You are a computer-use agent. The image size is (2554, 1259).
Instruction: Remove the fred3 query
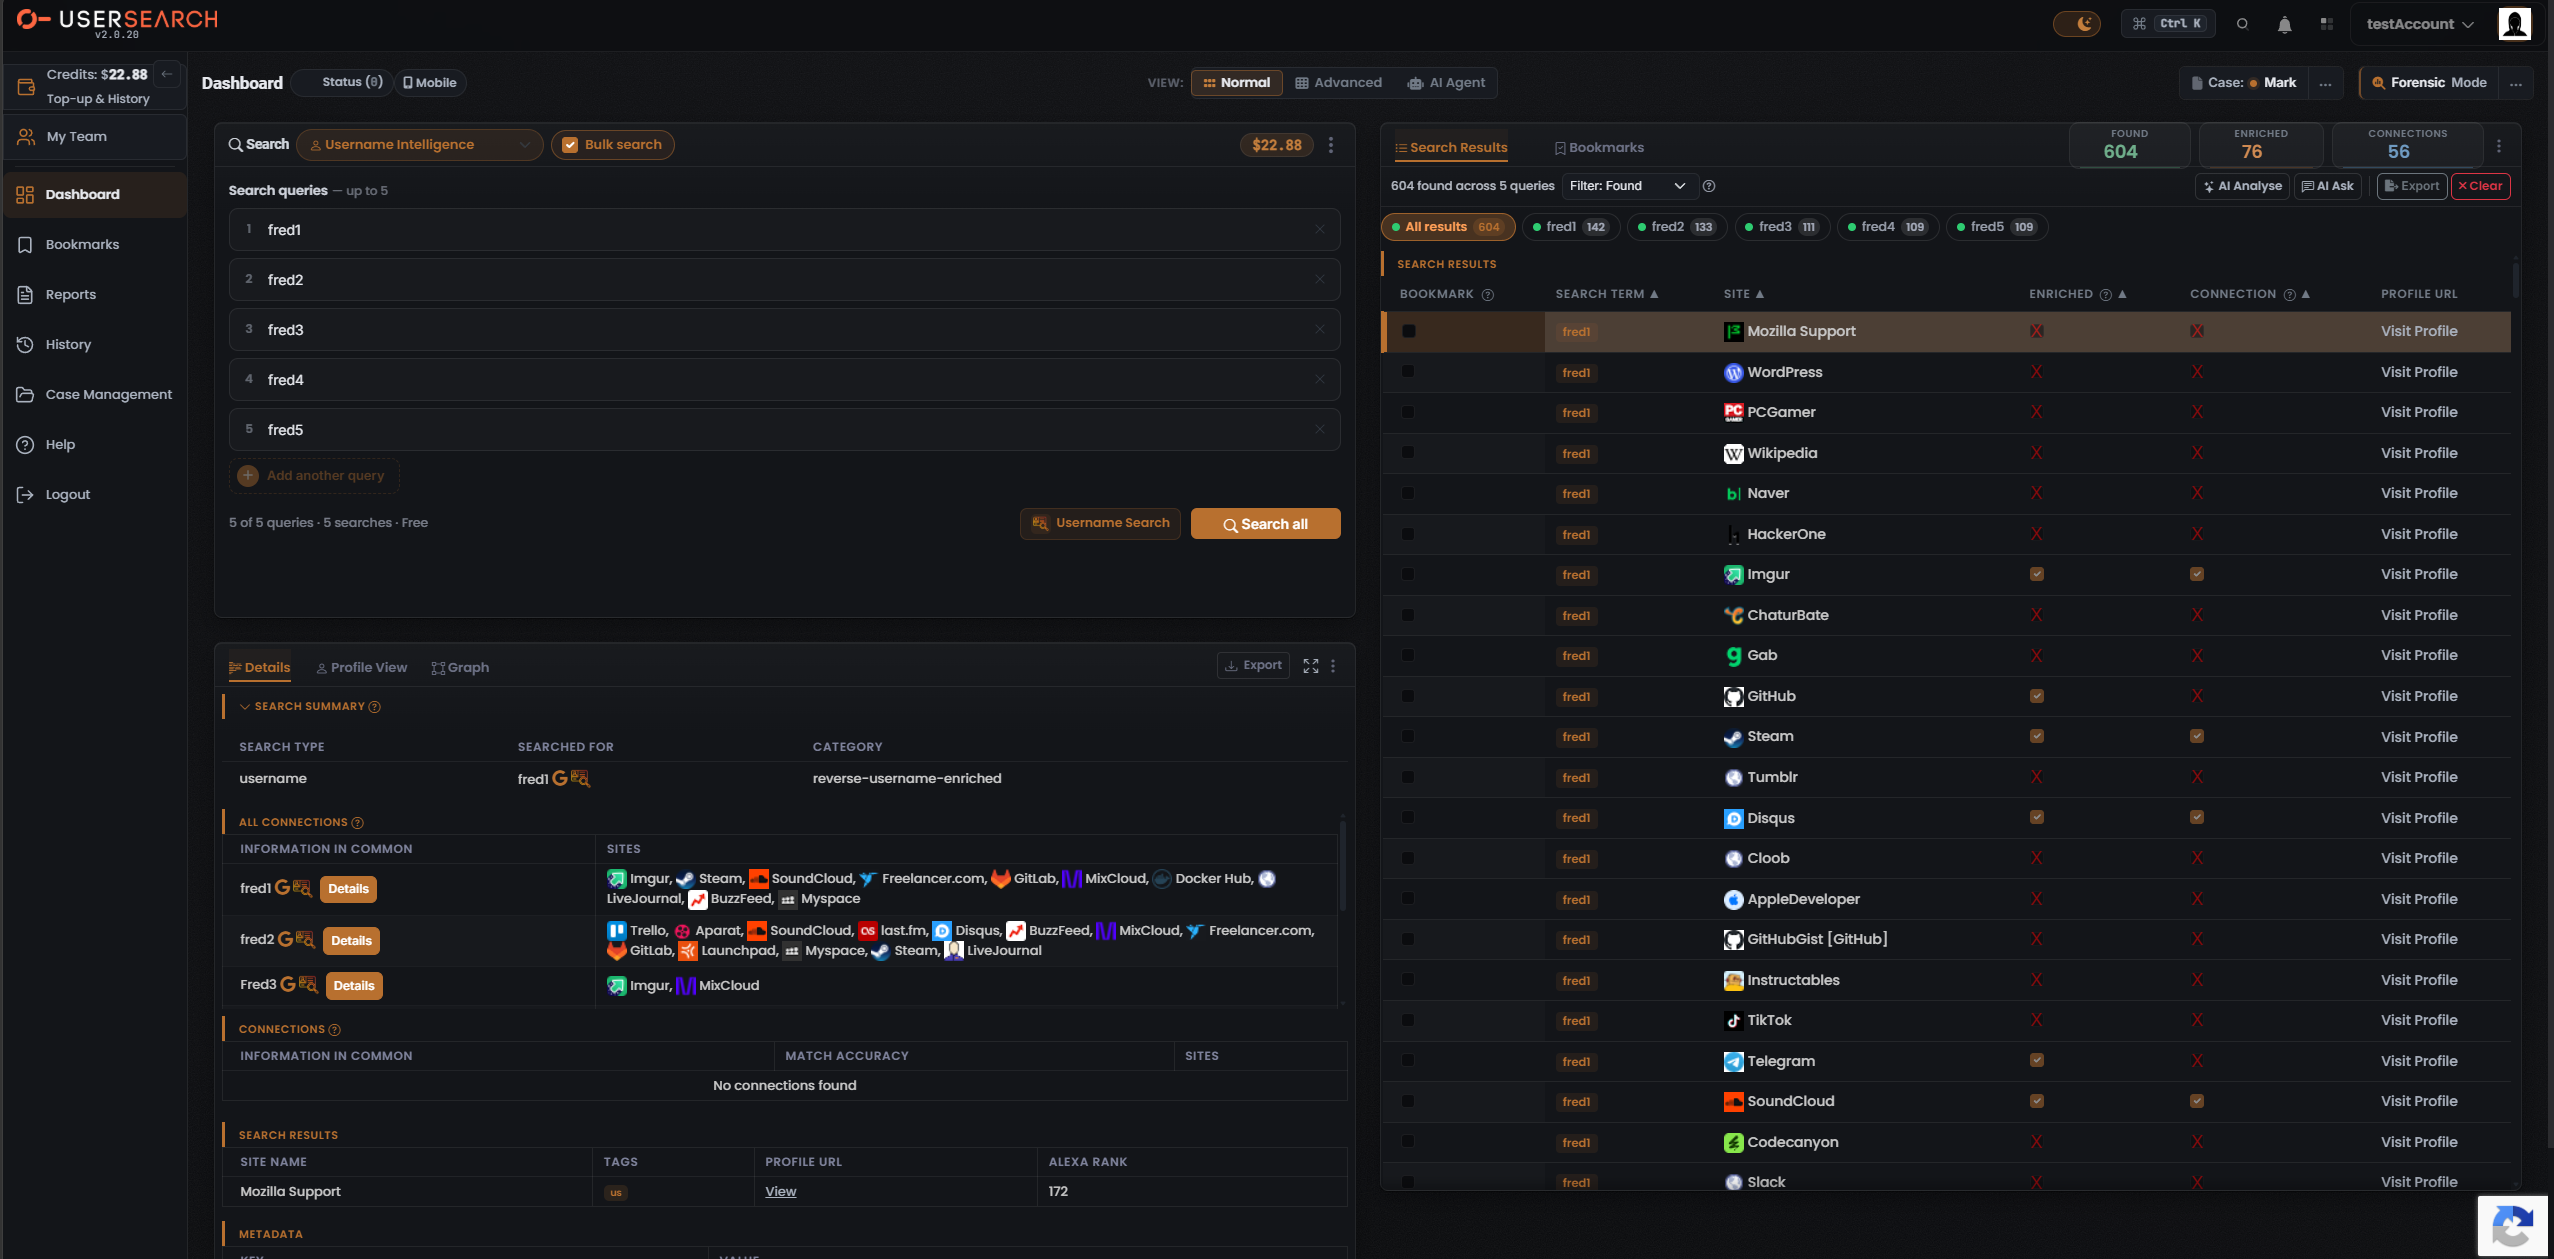[1320, 330]
